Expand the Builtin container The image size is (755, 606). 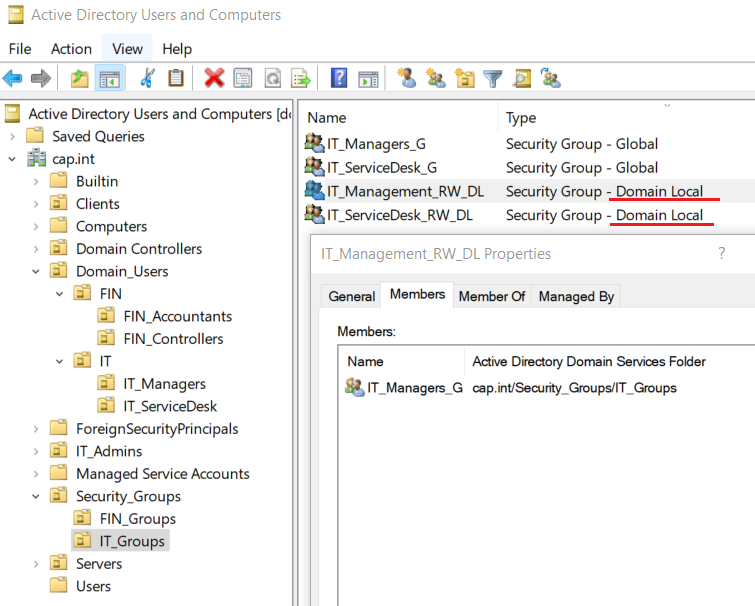point(36,181)
